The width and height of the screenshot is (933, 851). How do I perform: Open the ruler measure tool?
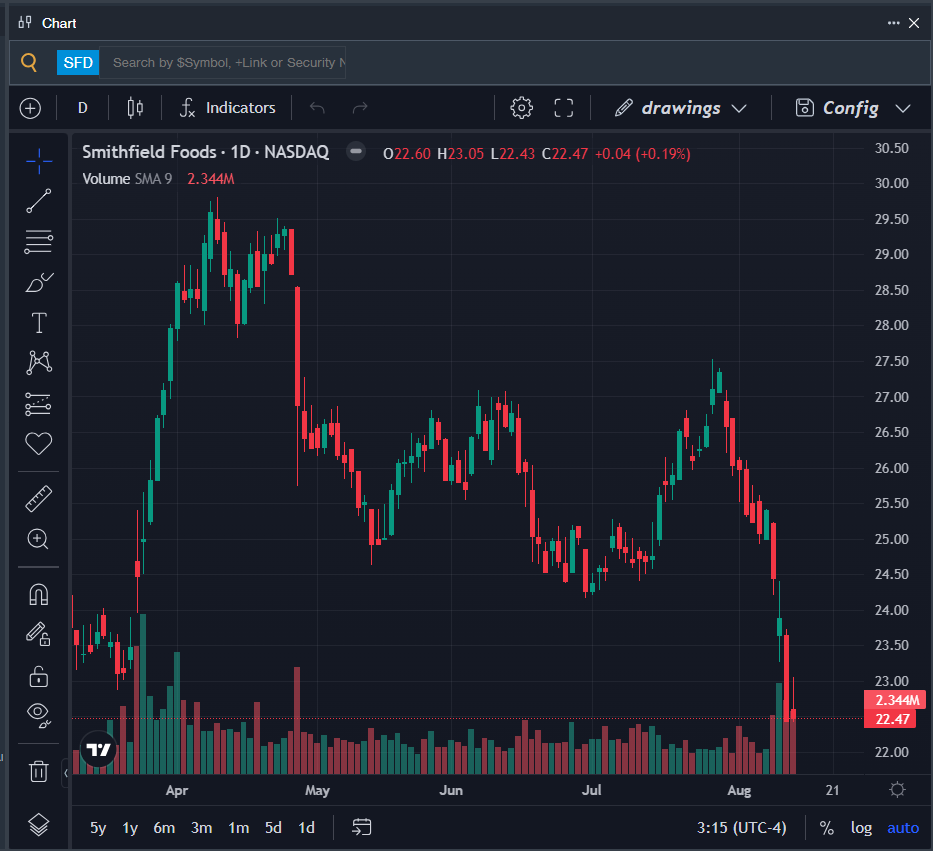click(x=39, y=499)
